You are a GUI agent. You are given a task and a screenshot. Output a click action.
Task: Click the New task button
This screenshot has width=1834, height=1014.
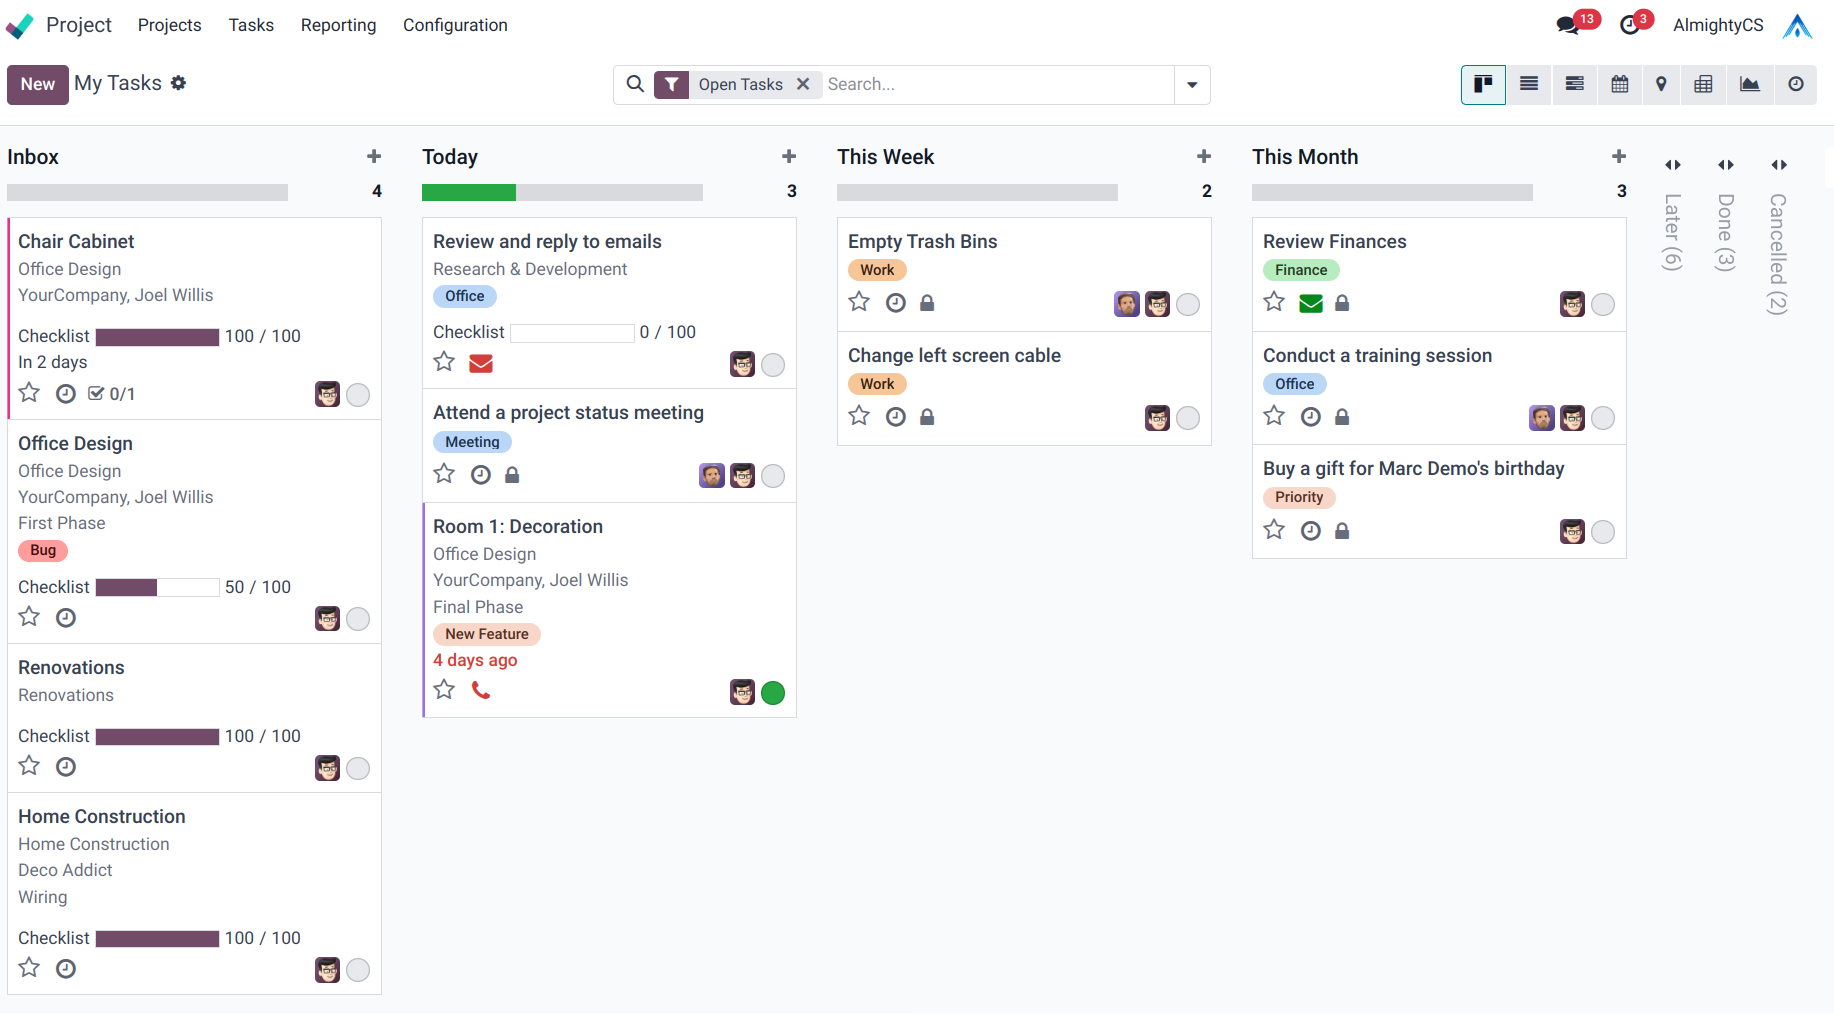(38, 85)
